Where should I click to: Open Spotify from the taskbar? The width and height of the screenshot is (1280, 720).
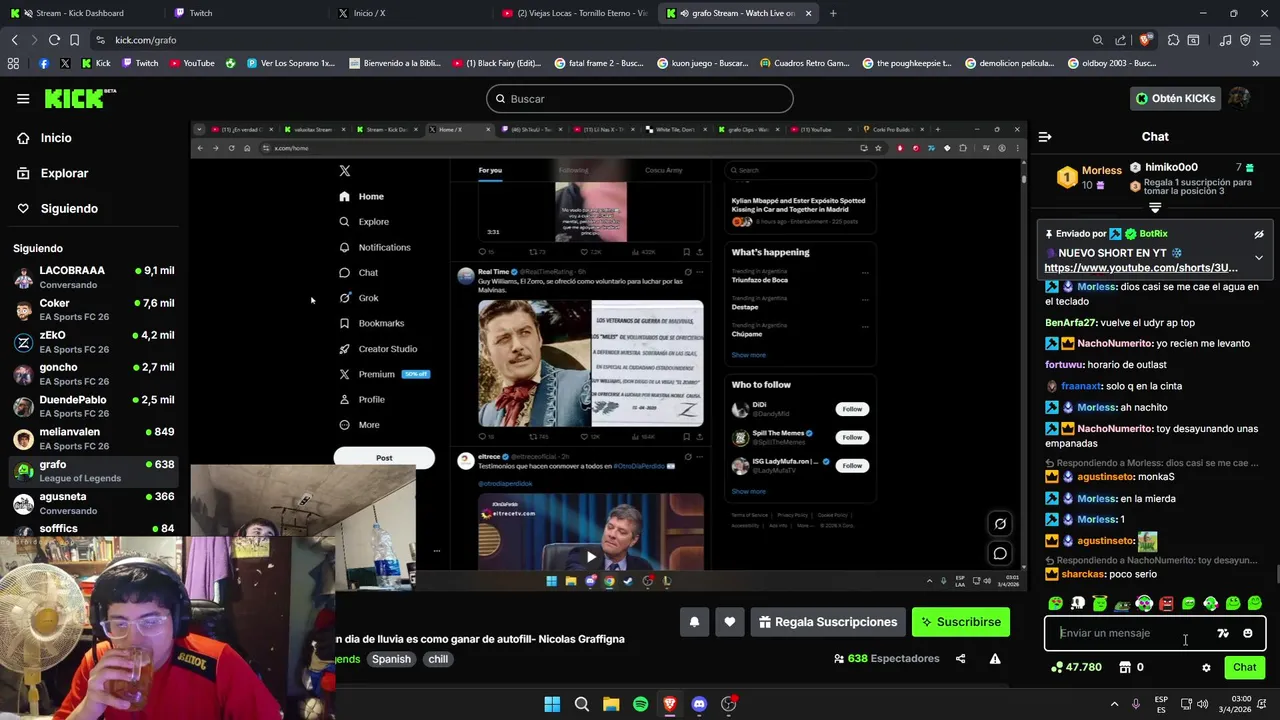640,704
